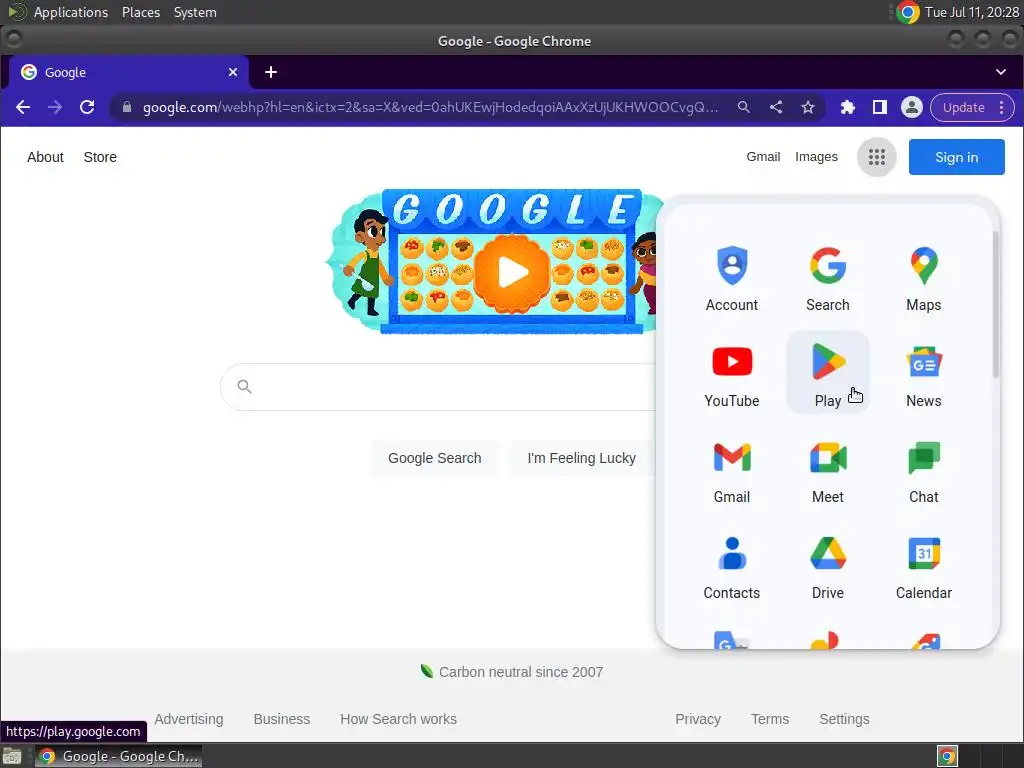Open the About link
1024x768 pixels.
pos(45,157)
